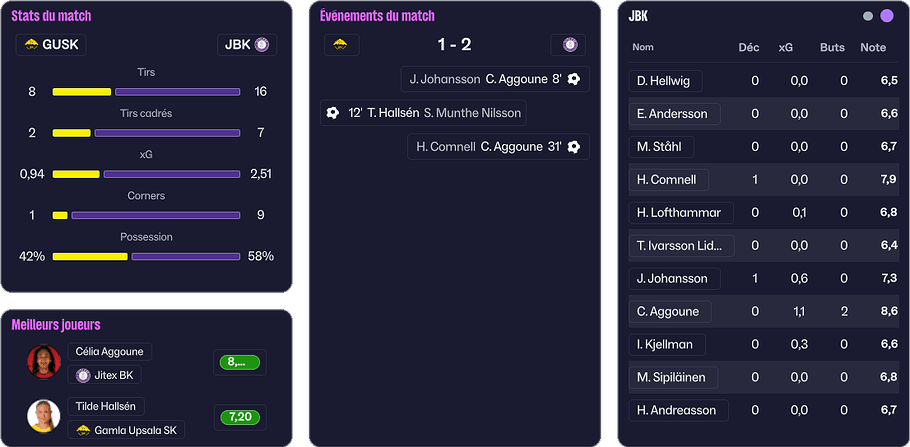The height and width of the screenshot is (447, 910).
Task: Click the goal ball icon at 31 minutes
Action: pos(574,147)
